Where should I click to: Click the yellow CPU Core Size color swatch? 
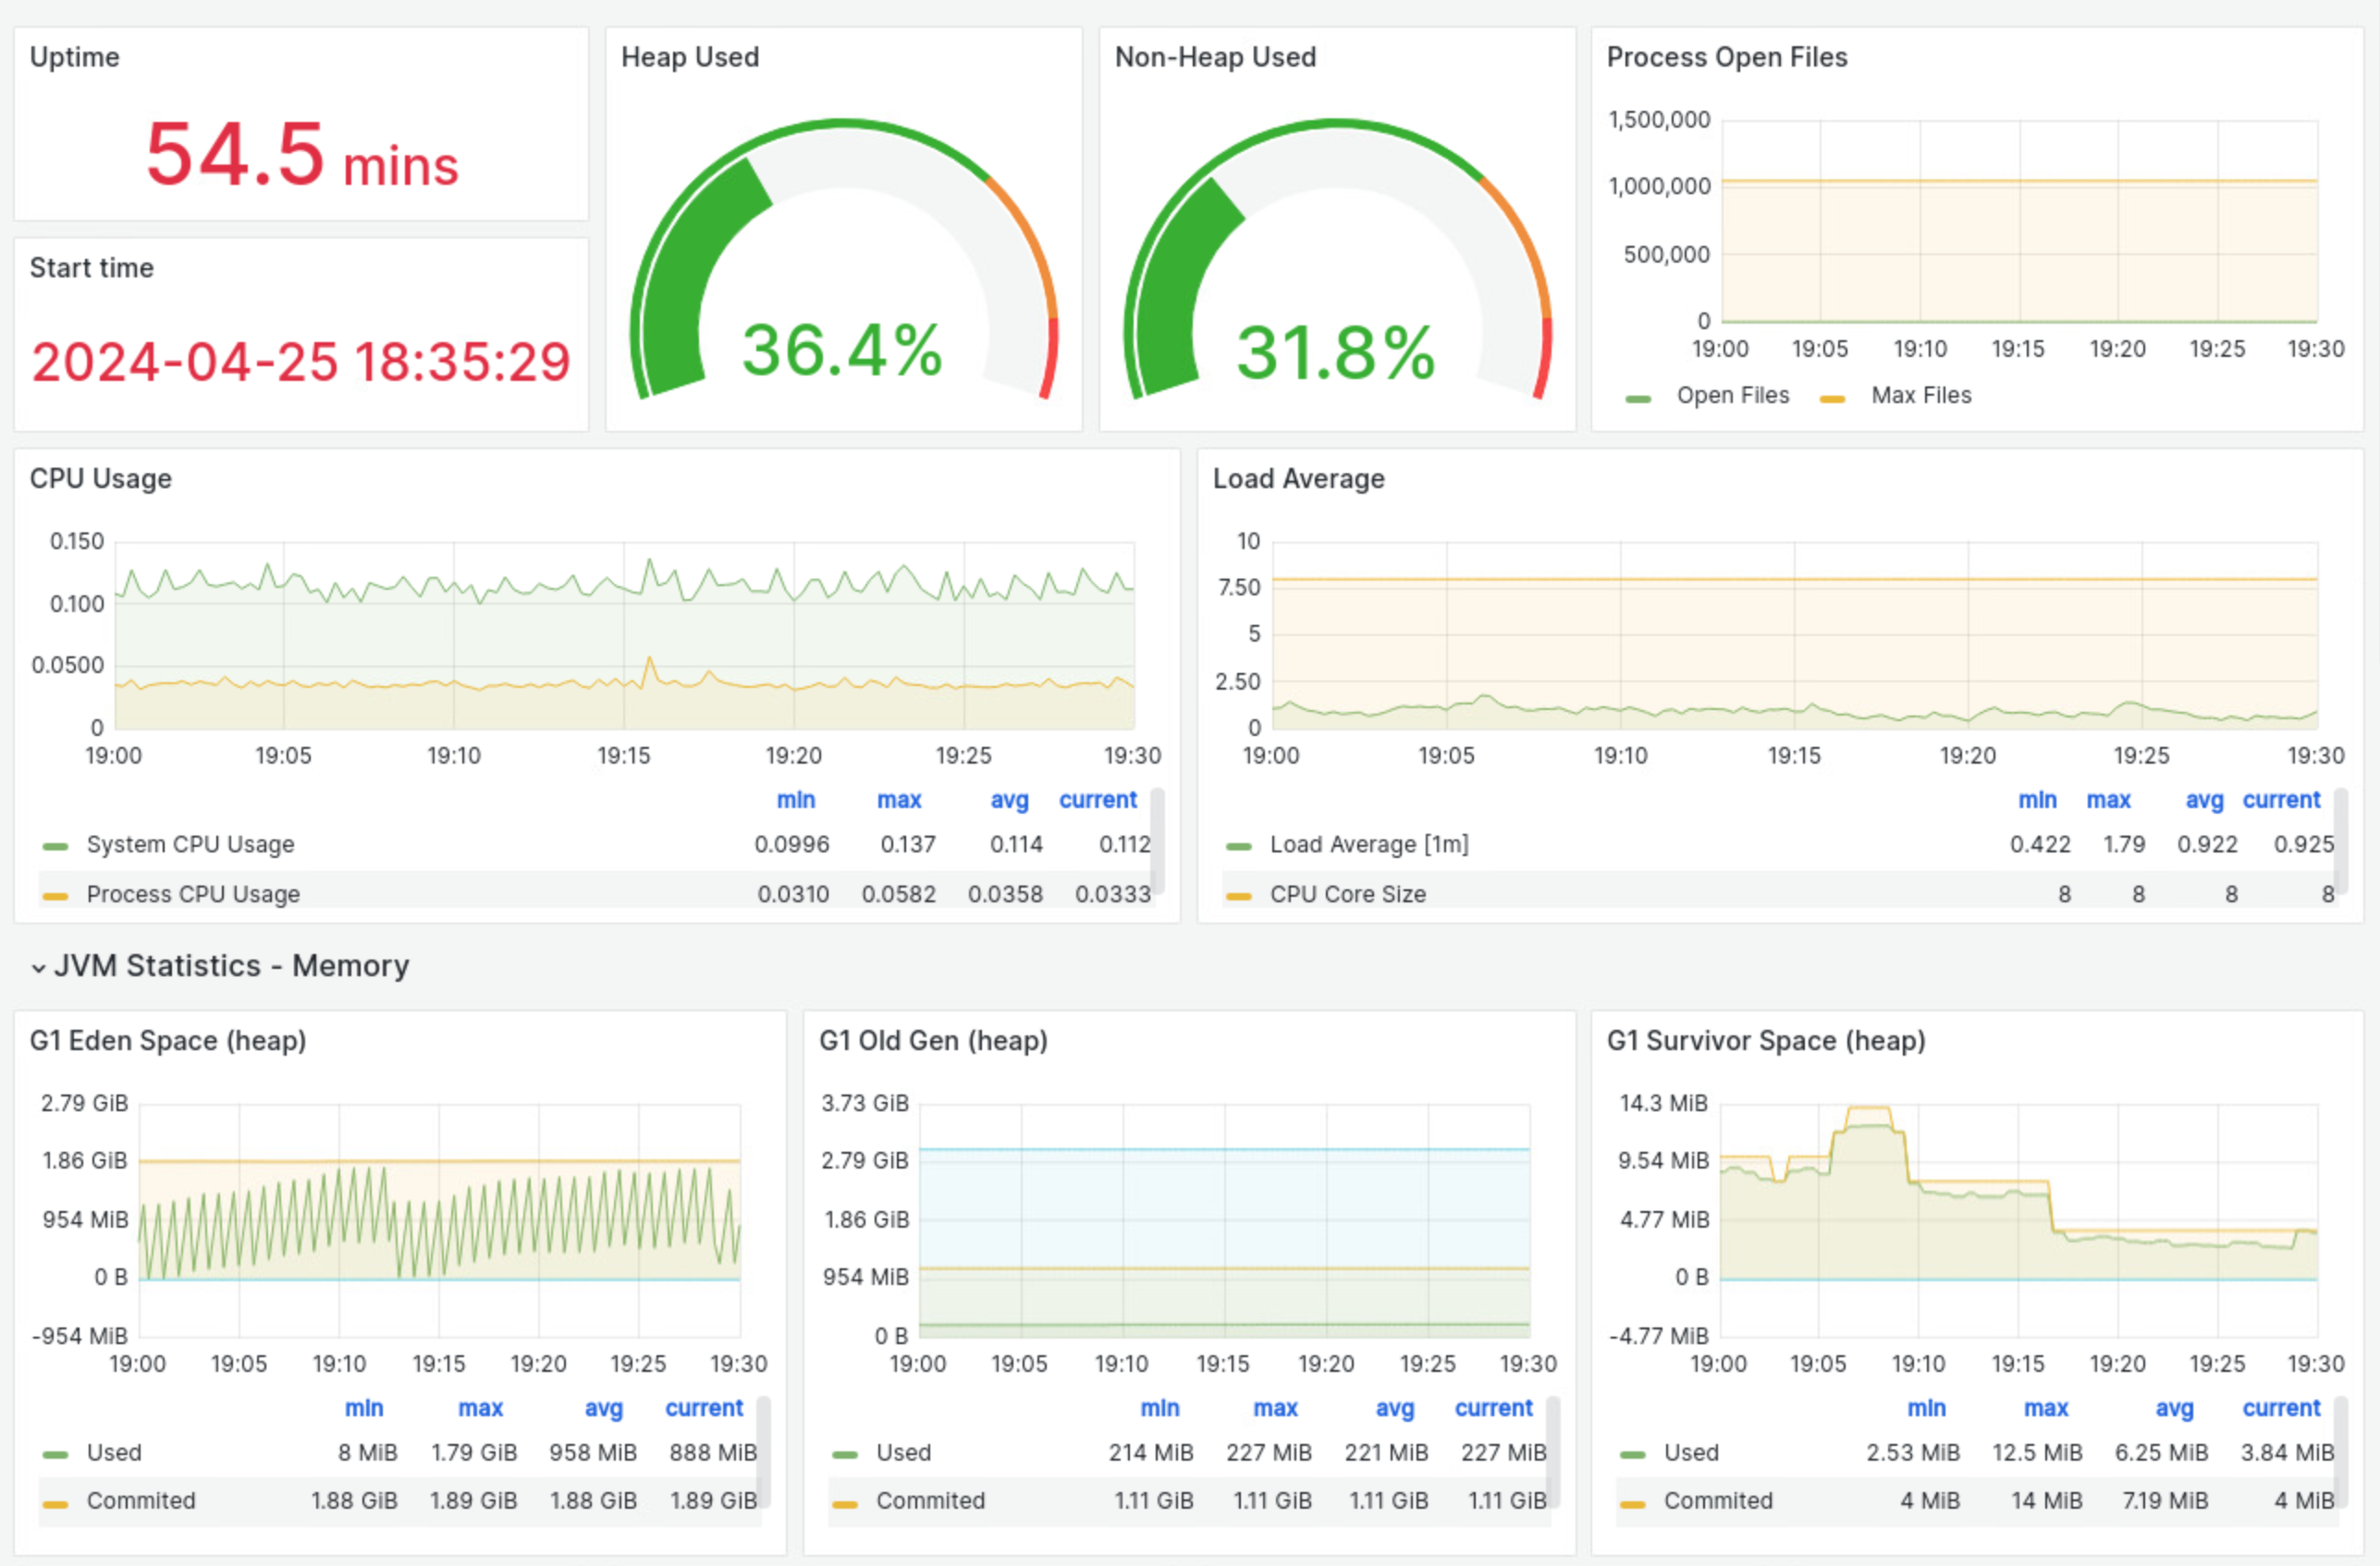pos(1239,896)
